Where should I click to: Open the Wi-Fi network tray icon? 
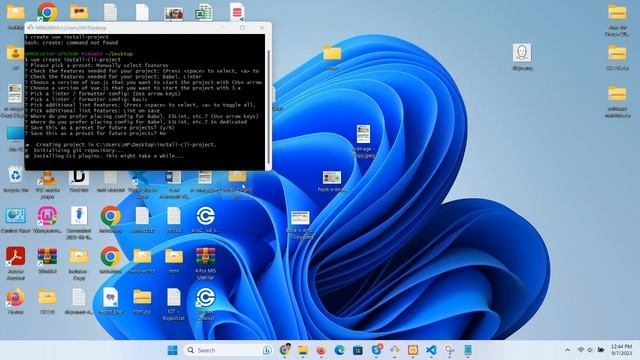click(x=581, y=350)
